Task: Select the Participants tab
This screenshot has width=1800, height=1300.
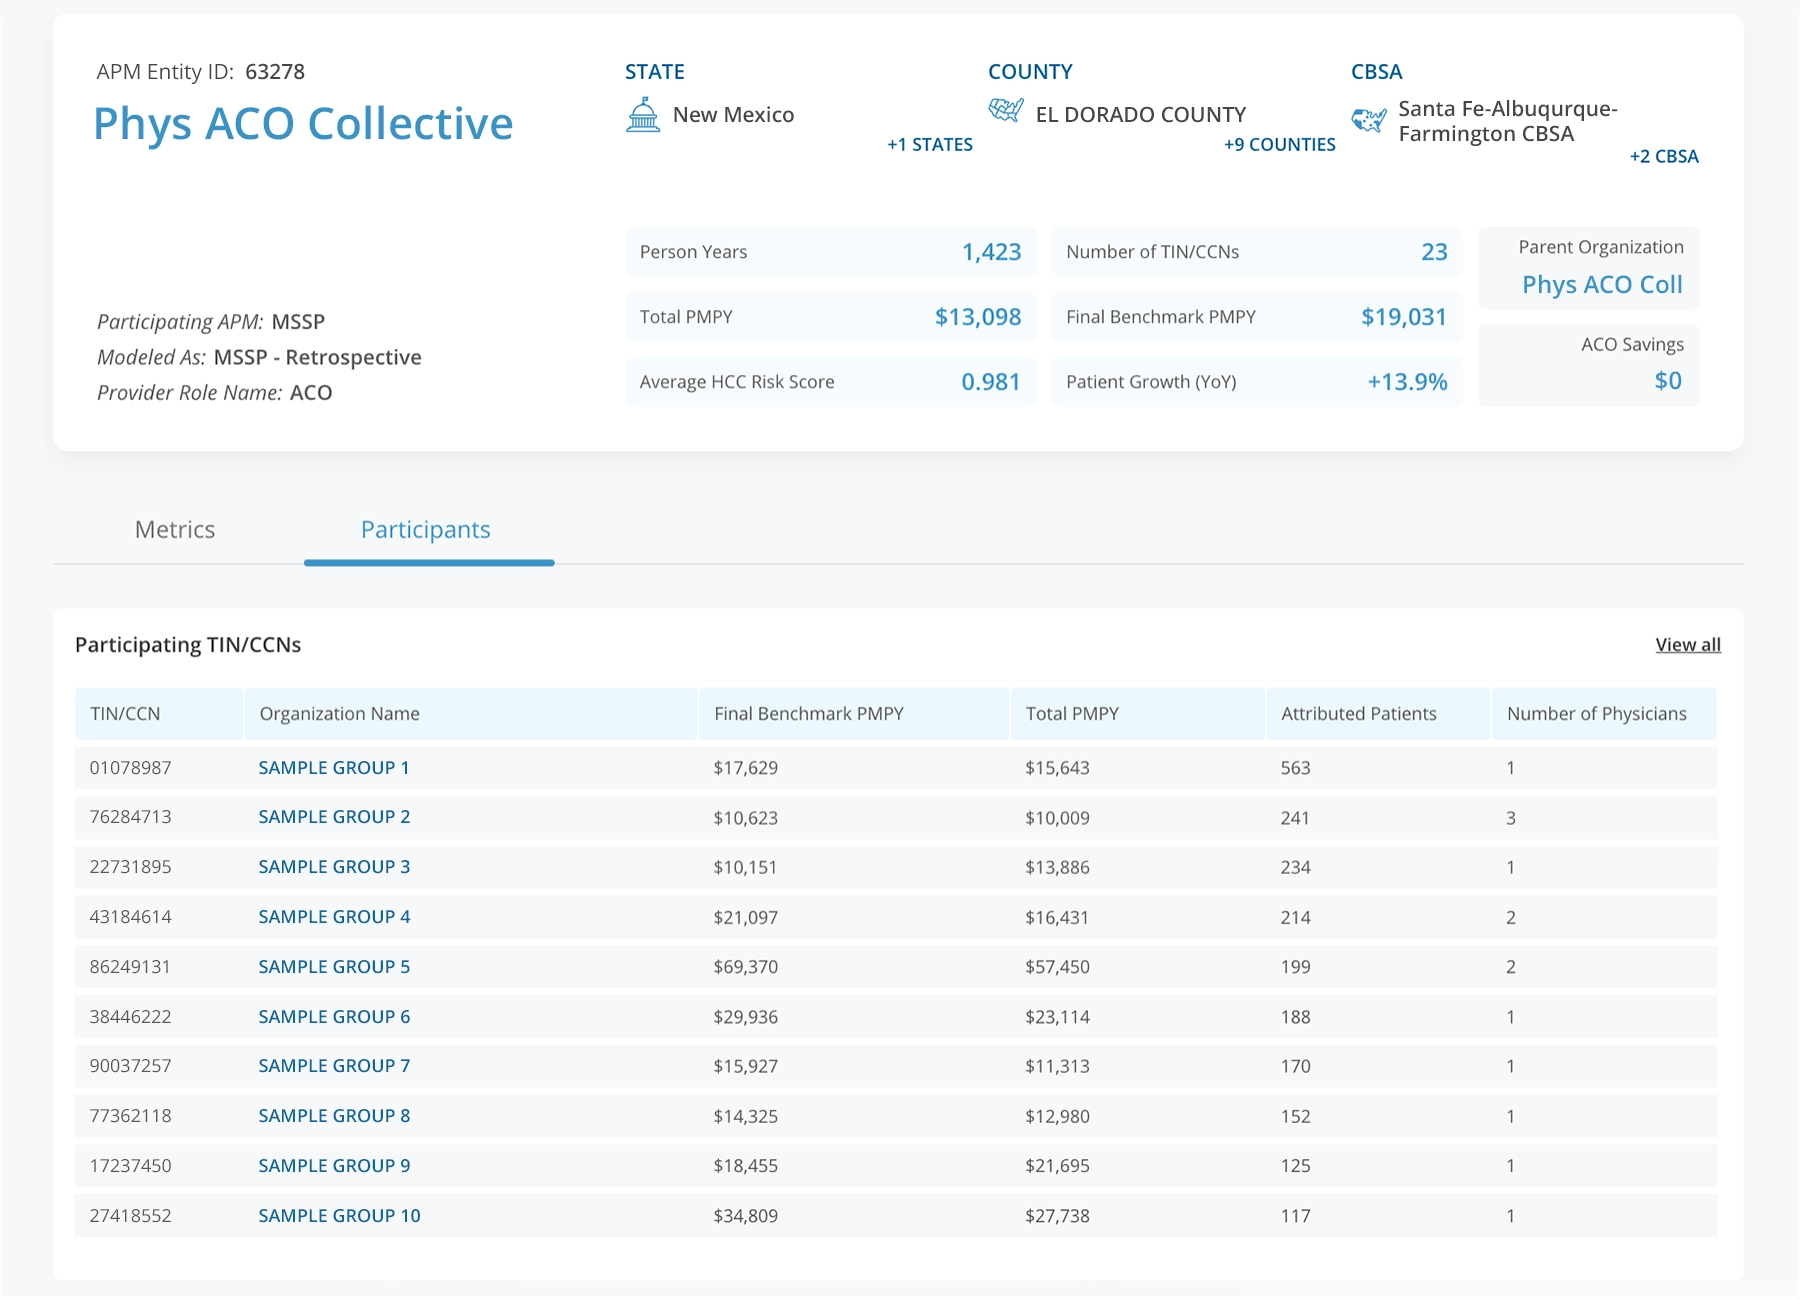Action: click(x=426, y=529)
